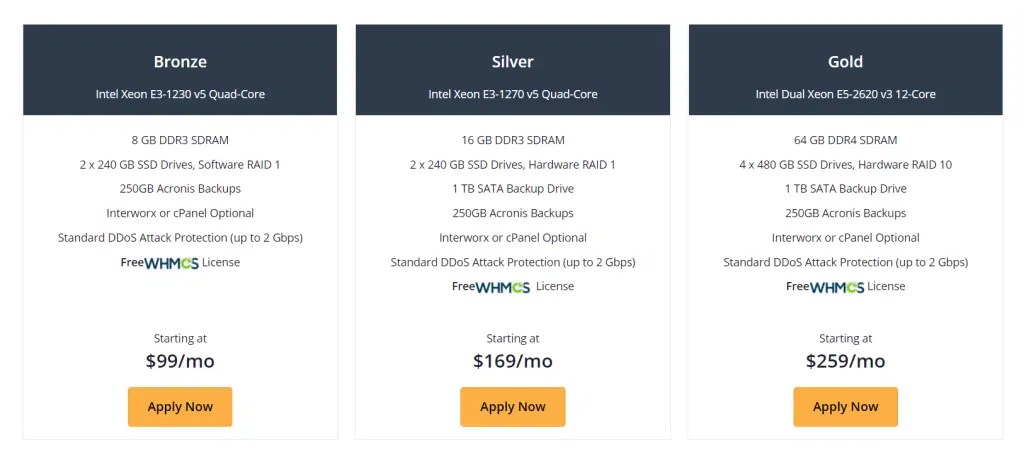The width and height of the screenshot is (1024, 457).
Task: Click Interworx or cPanel Optional in Gold card
Action: coord(845,238)
